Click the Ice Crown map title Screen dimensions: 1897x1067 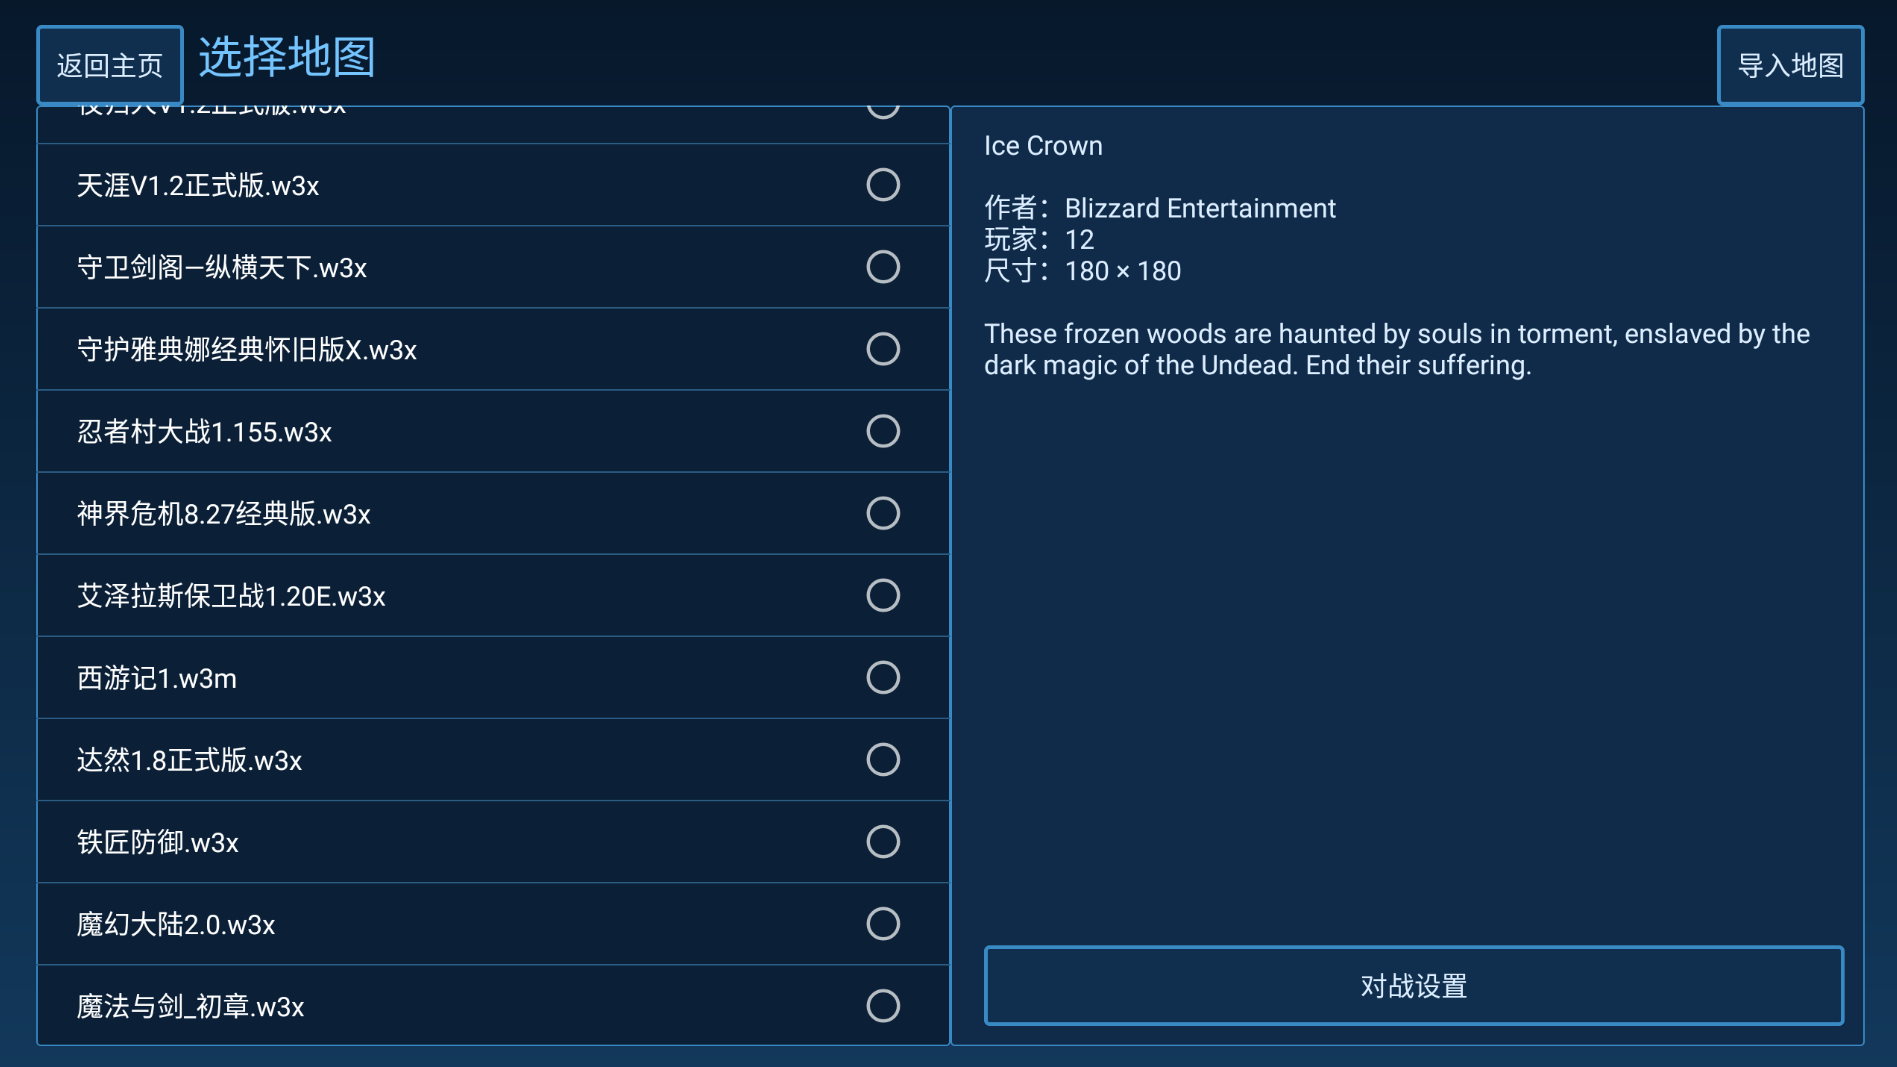coord(1043,146)
